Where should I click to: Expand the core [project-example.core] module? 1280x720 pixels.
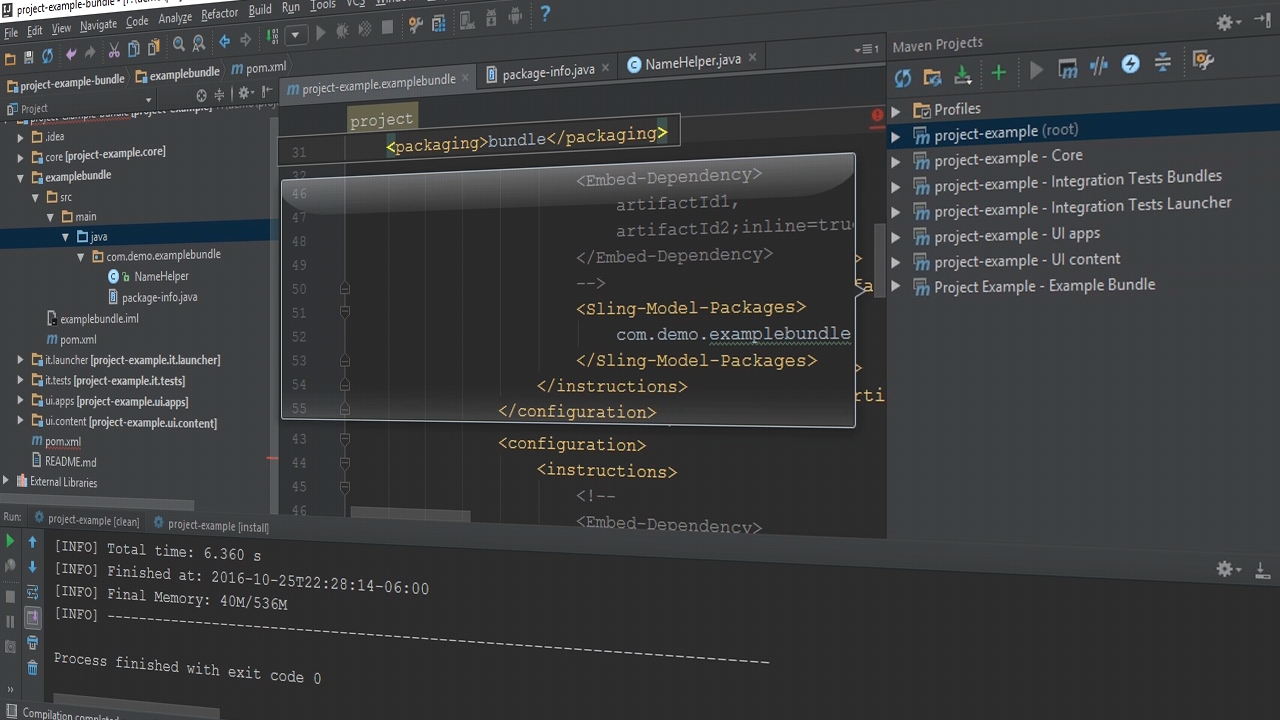tap(20, 157)
